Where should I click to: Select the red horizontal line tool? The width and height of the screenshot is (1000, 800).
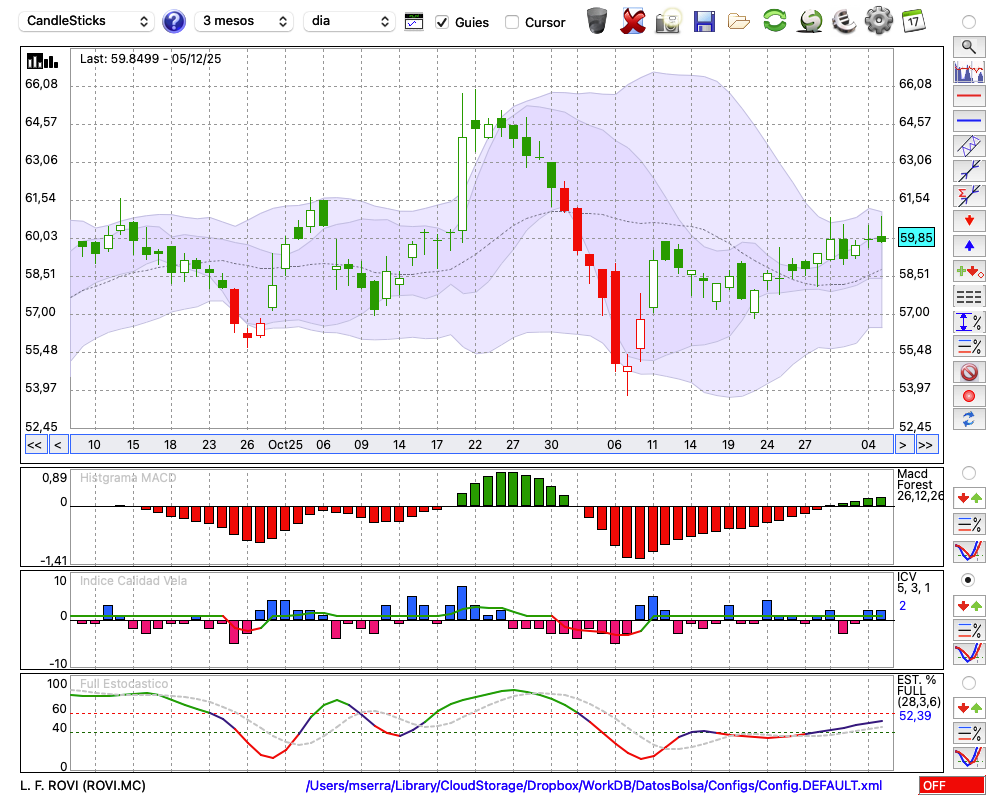pos(968,97)
